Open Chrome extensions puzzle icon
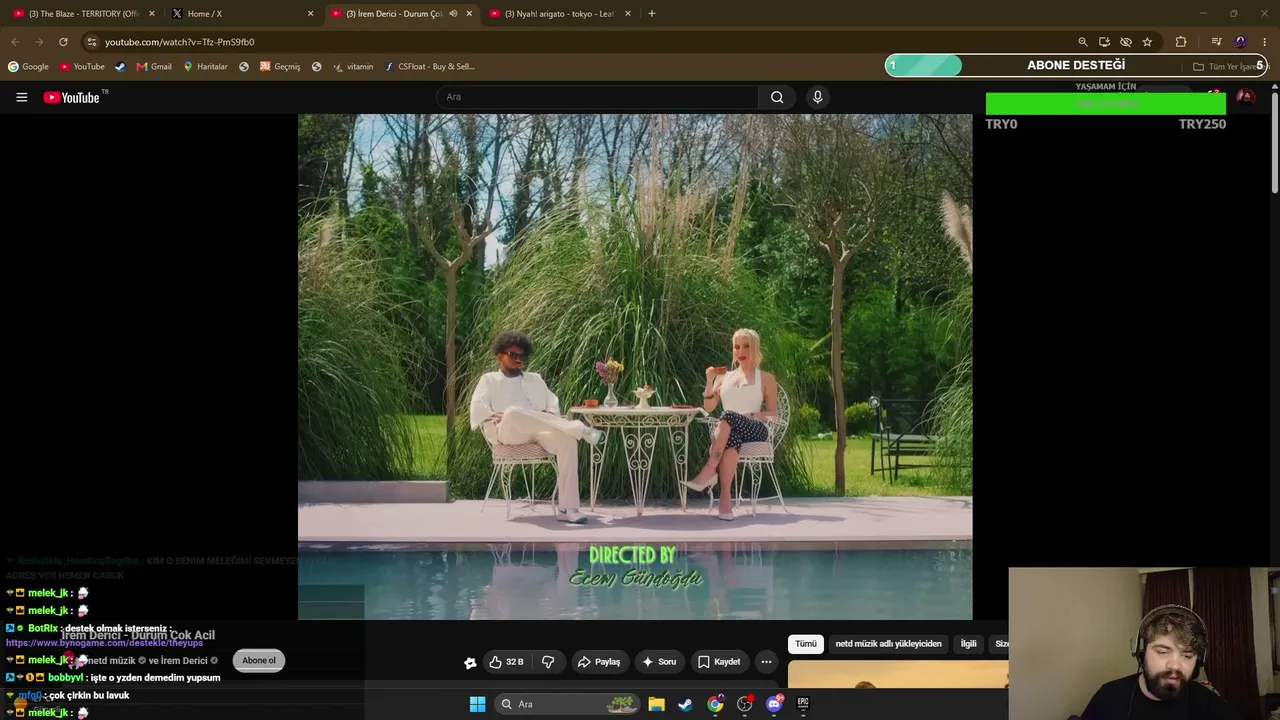The height and width of the screenshot is (720, 1280). (x=1181, y=42)
